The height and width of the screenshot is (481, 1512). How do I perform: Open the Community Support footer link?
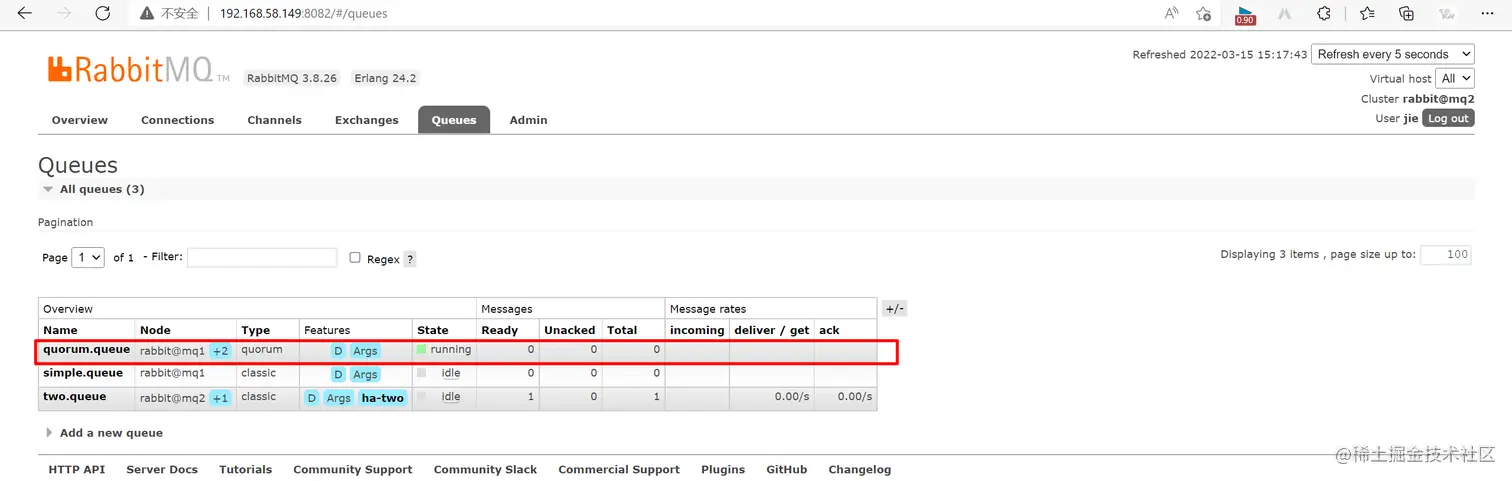pyautogui.click(x=353, y=469)
